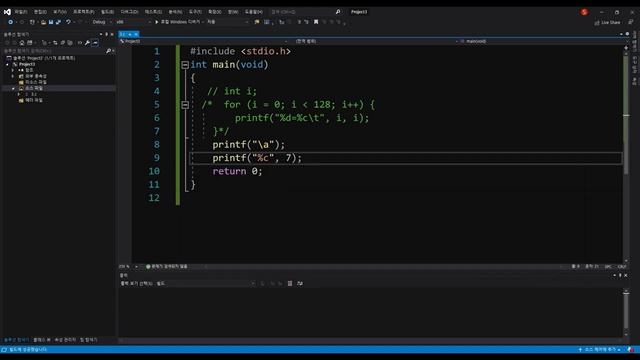Open the Project menu
Screen dimensions: 640x360
pos(84,12)
